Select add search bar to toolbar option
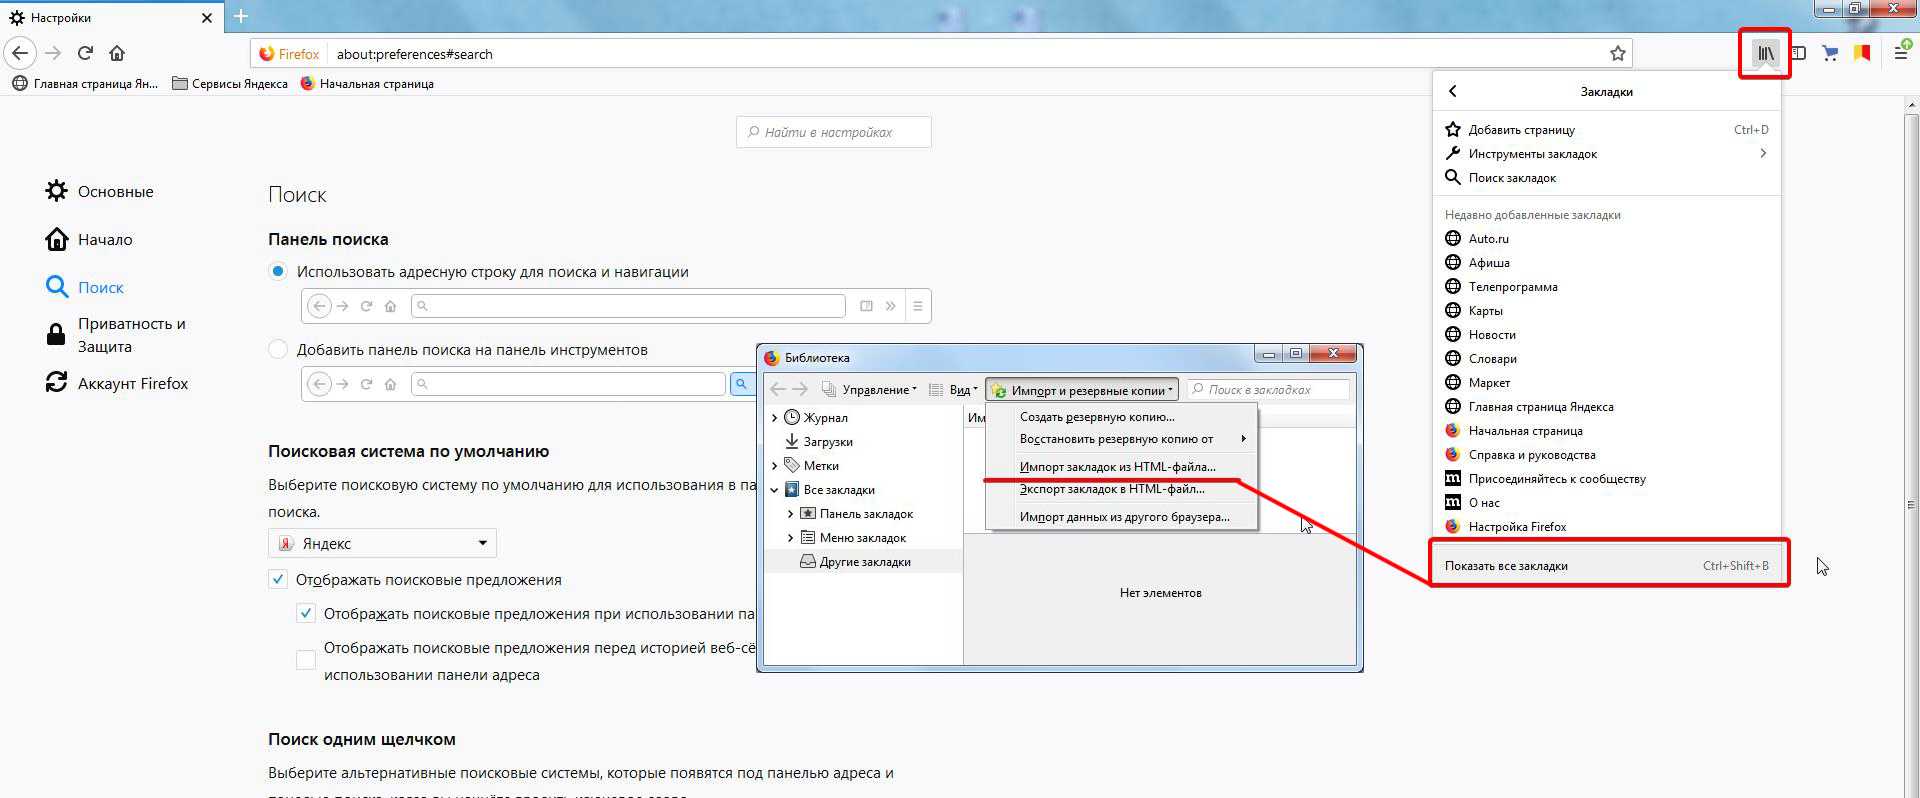 pyautogui.click(x=278, y=349)
